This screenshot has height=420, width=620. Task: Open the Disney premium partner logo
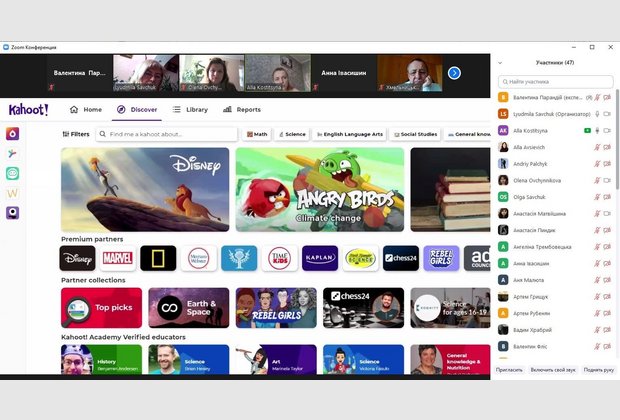(x=78, y=258)
